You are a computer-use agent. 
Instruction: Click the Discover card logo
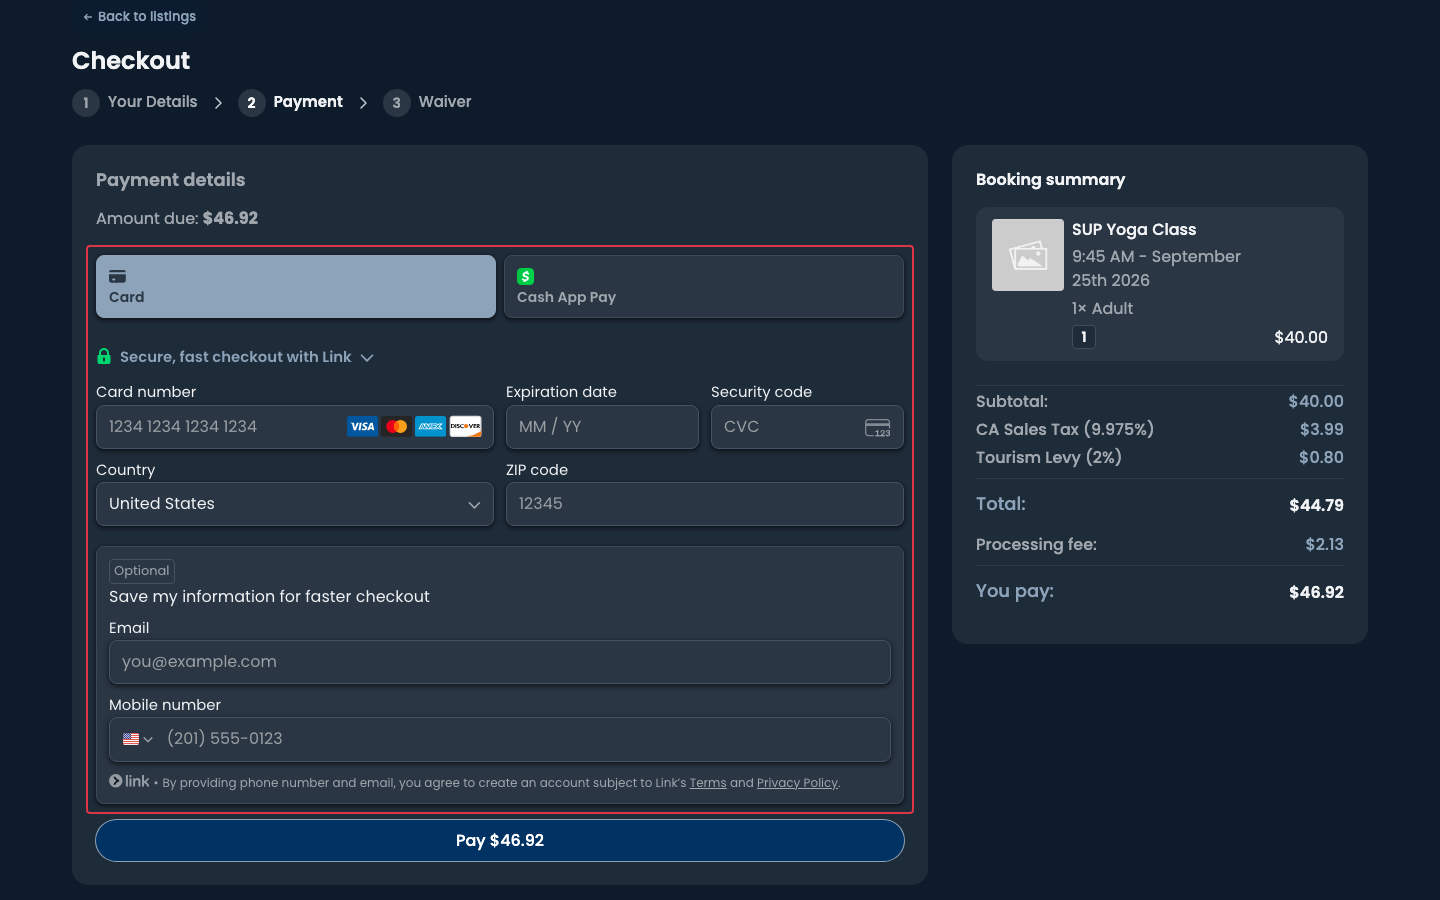pos(465,427)
